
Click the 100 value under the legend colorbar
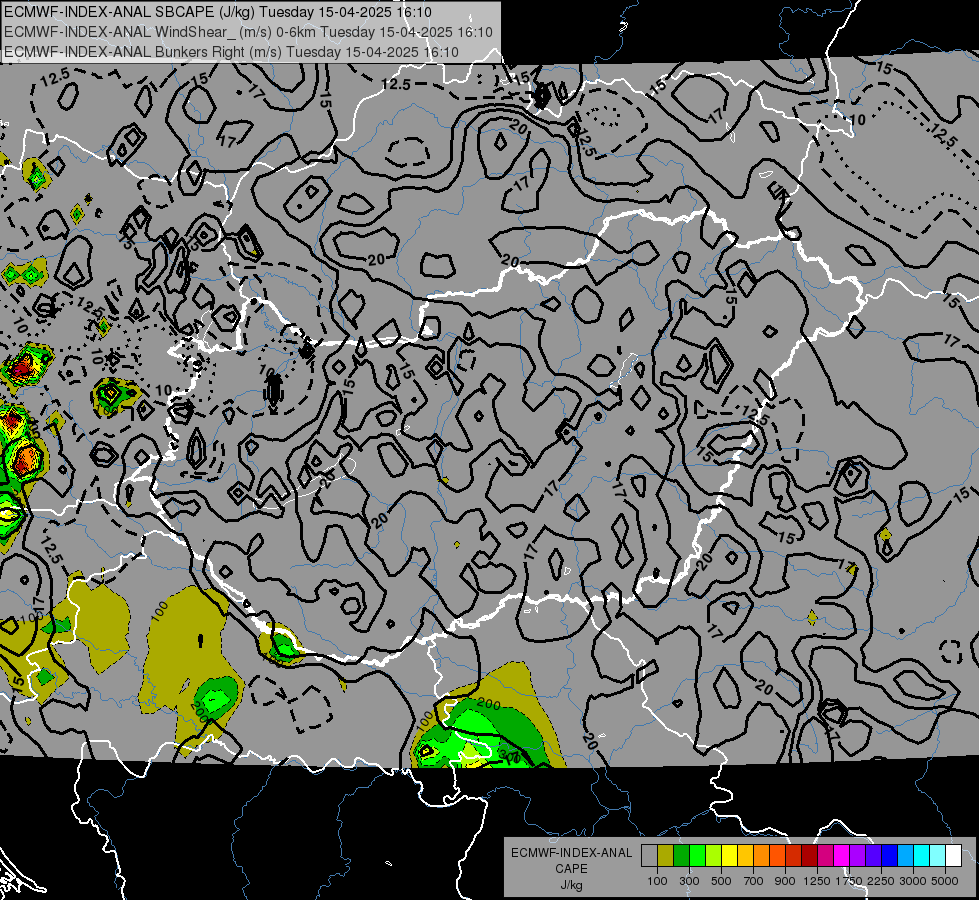[657, 881]
